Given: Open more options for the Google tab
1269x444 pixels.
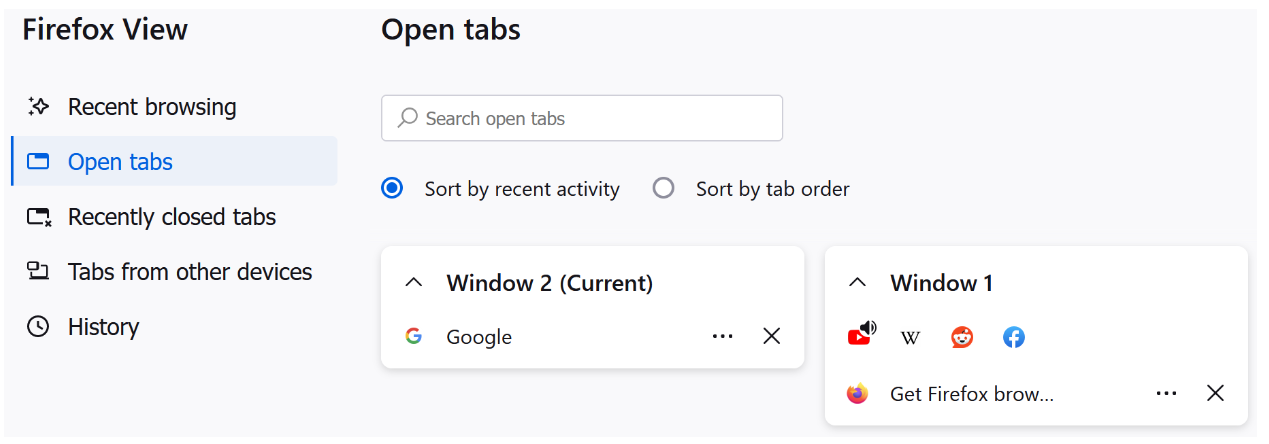Looking at the screenshot, I should 723,336.
